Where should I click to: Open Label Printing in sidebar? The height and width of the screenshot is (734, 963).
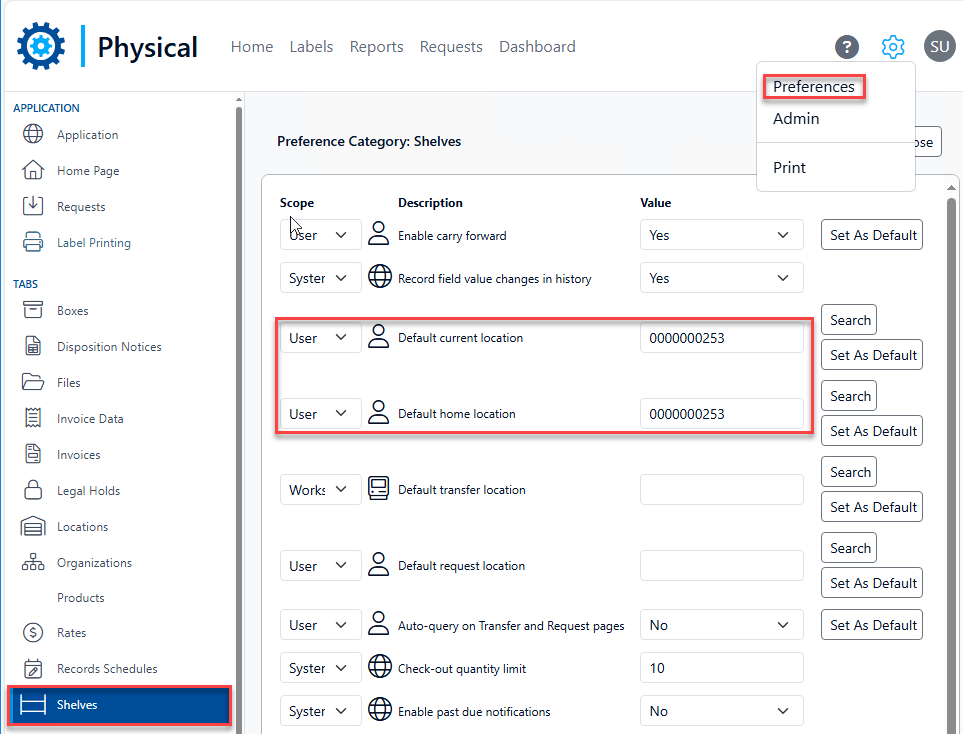tap(93, 243)
